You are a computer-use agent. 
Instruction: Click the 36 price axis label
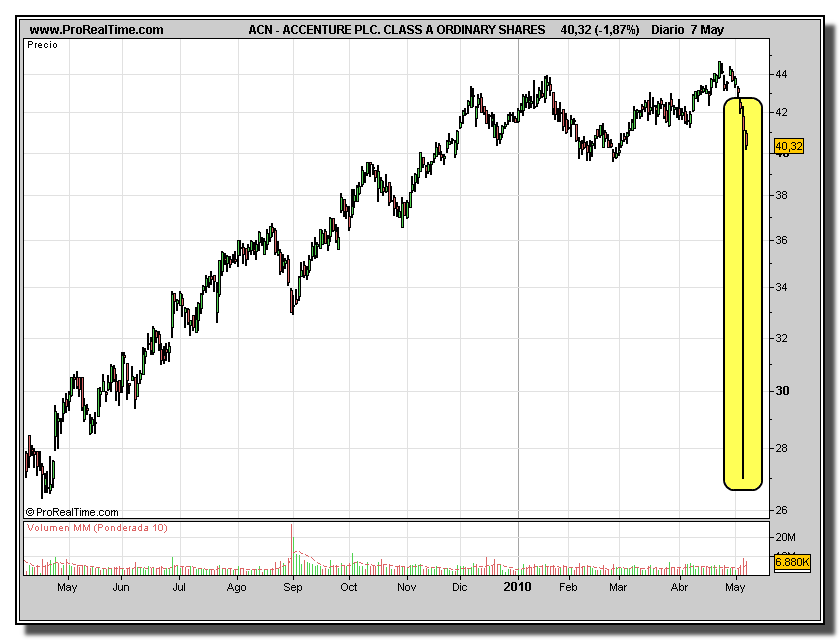pos(781,240)
